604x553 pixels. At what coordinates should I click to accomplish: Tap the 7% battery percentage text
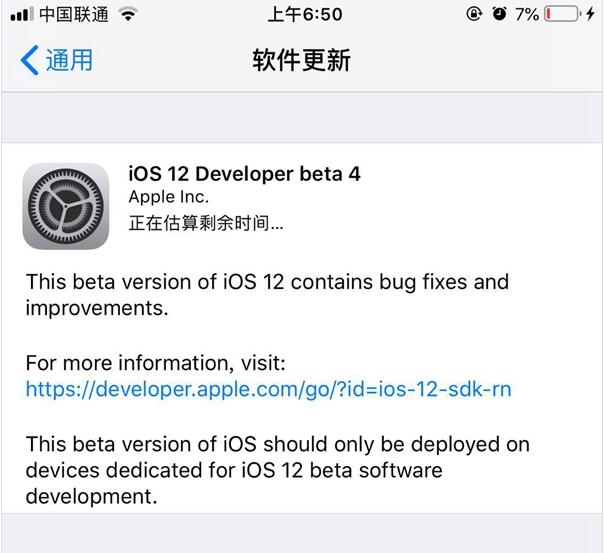click(x=527, y=15)
